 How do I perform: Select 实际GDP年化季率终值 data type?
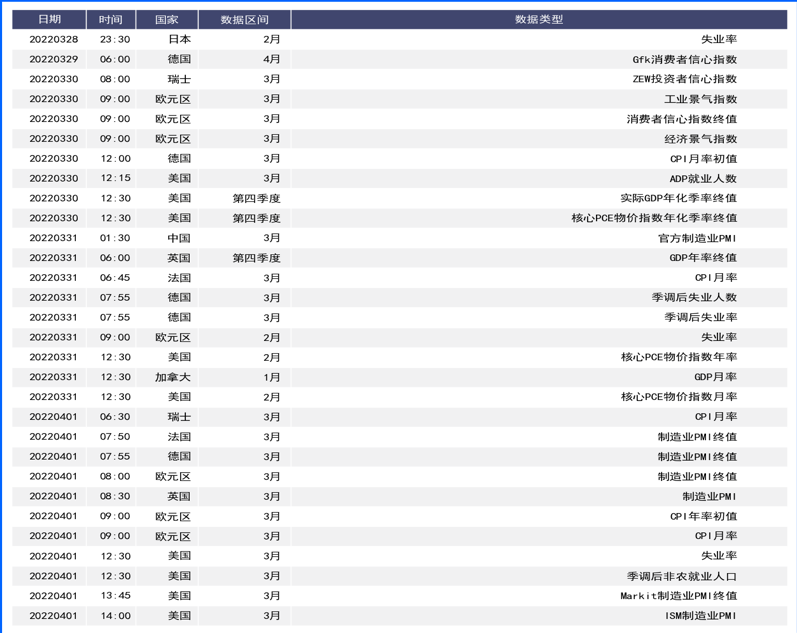(679, 198)
